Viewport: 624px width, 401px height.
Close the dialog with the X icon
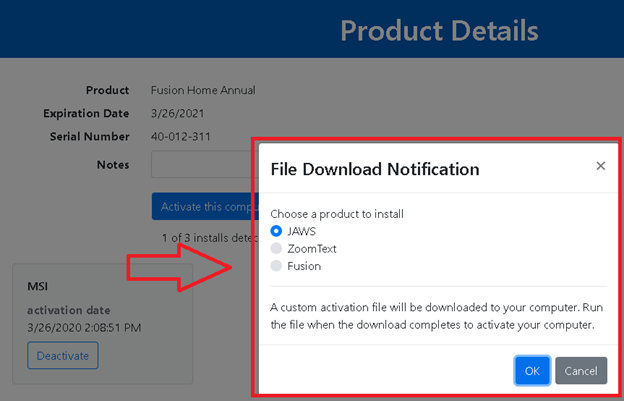coord(600,166)
